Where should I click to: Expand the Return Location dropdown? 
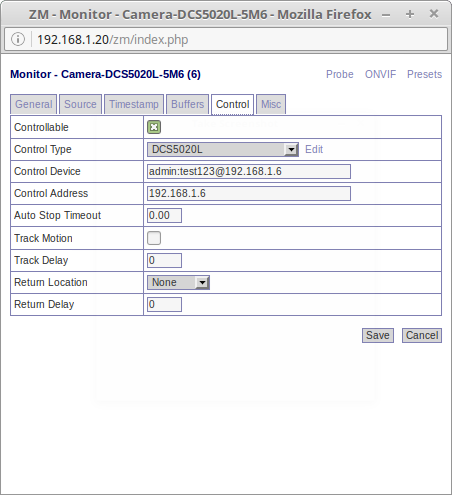tap(178, 282)
